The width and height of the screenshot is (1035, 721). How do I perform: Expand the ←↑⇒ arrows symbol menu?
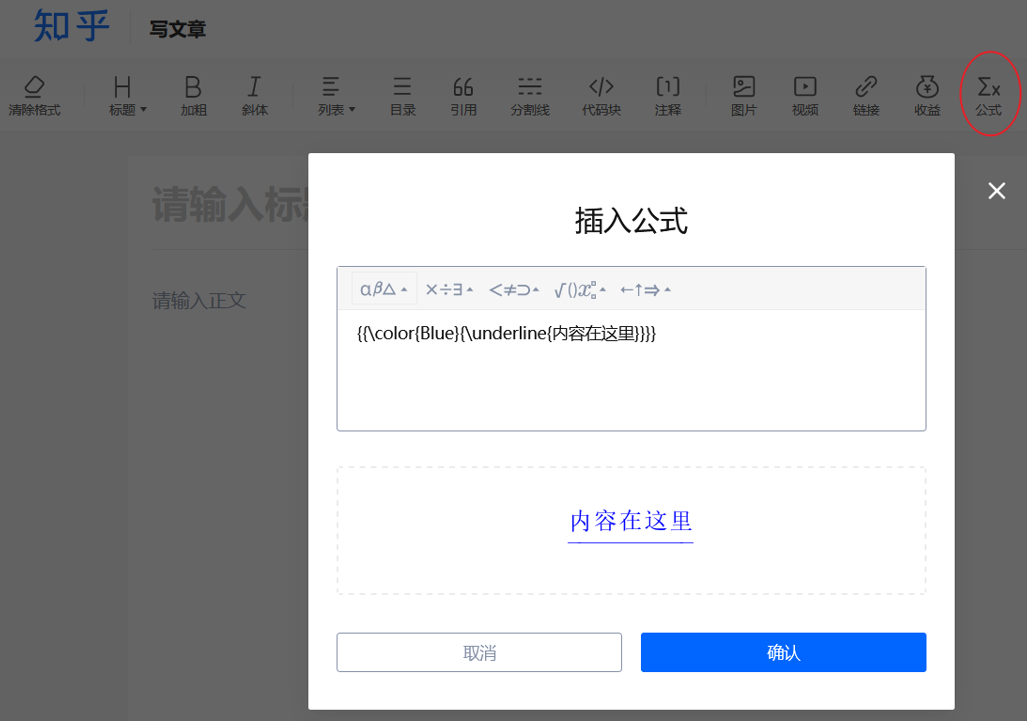coord(646,289)
